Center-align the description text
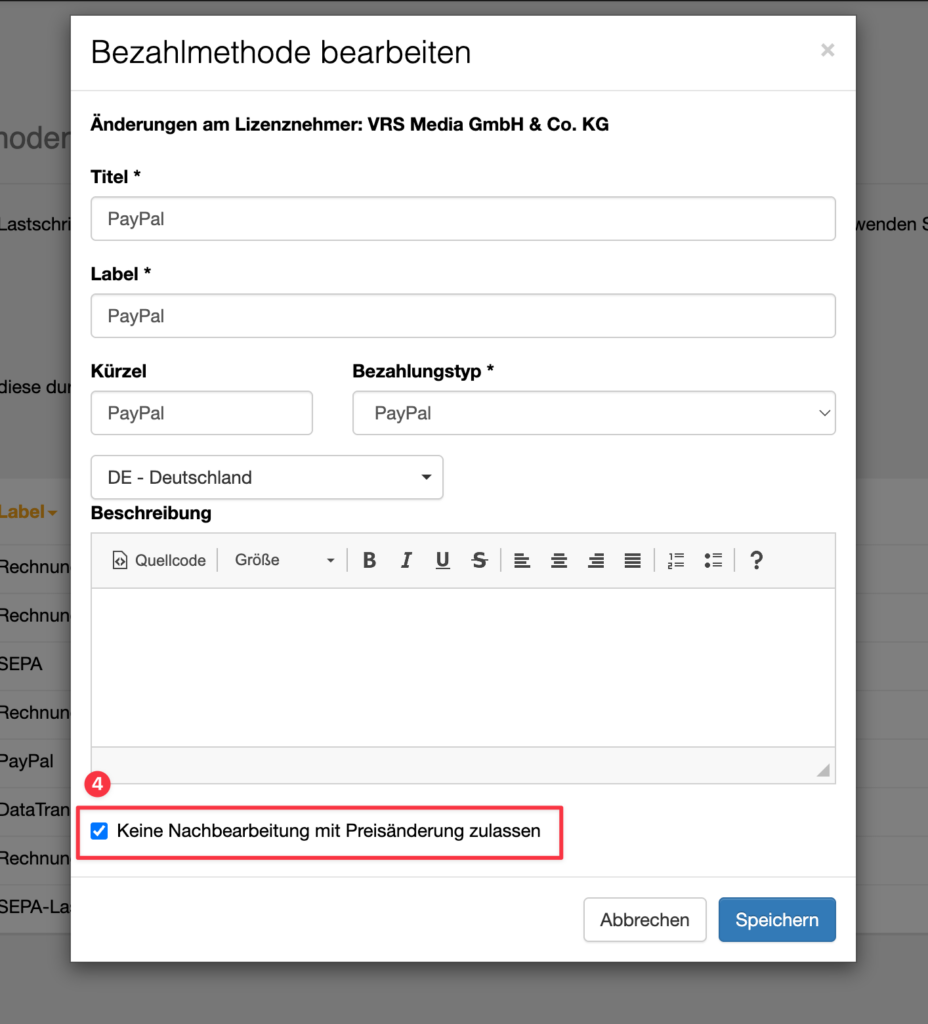The image size is (928, 1024). pyautogui.click(x=559, y=560)
